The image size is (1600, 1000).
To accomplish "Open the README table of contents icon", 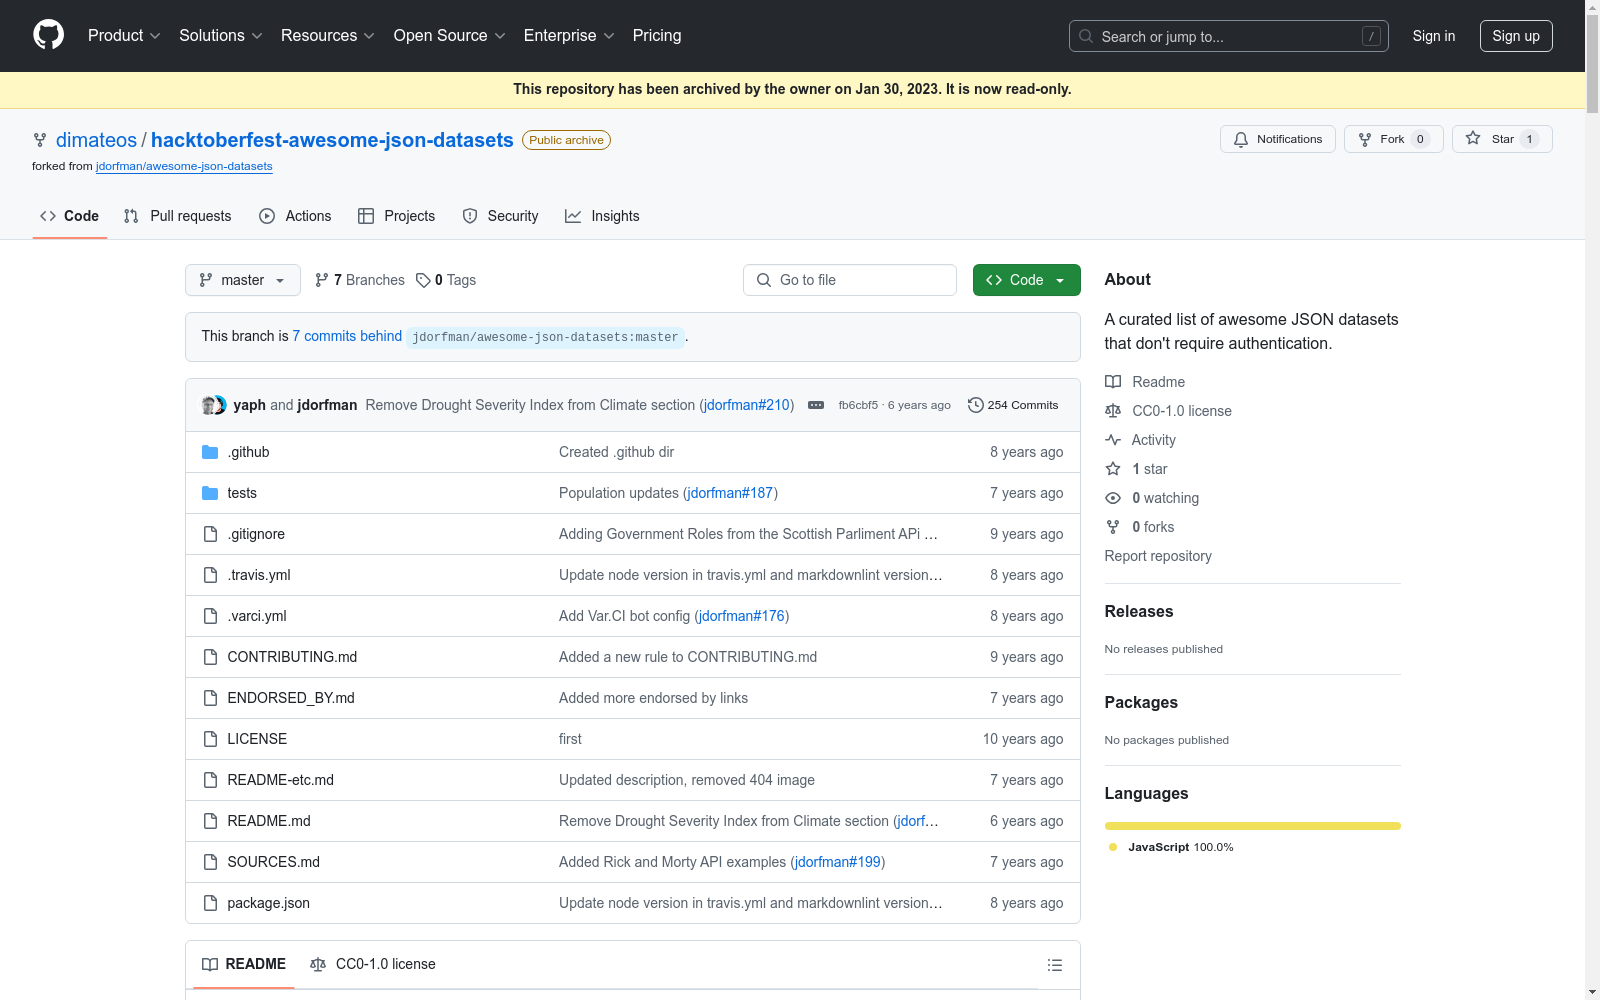I will (1055, 965).
